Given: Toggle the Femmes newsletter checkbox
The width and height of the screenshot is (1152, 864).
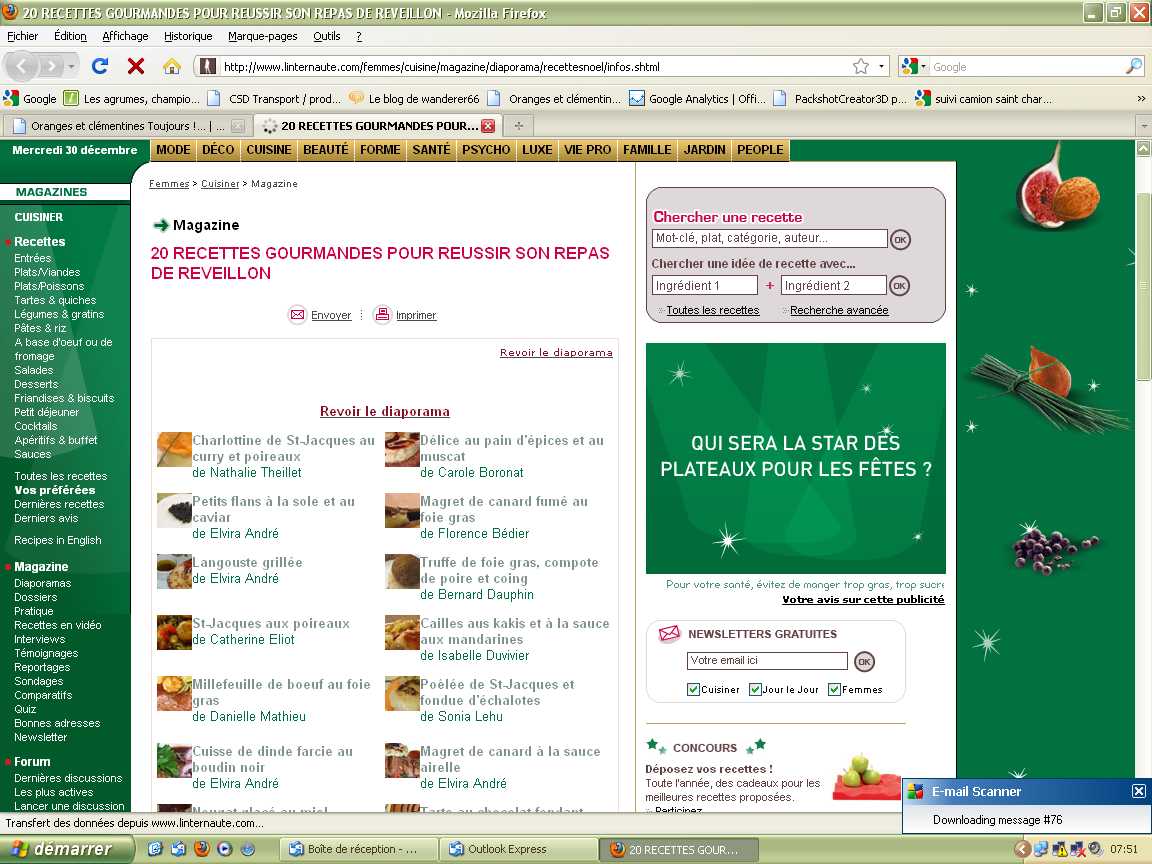Looking at the screenshot, I should 834,689.
